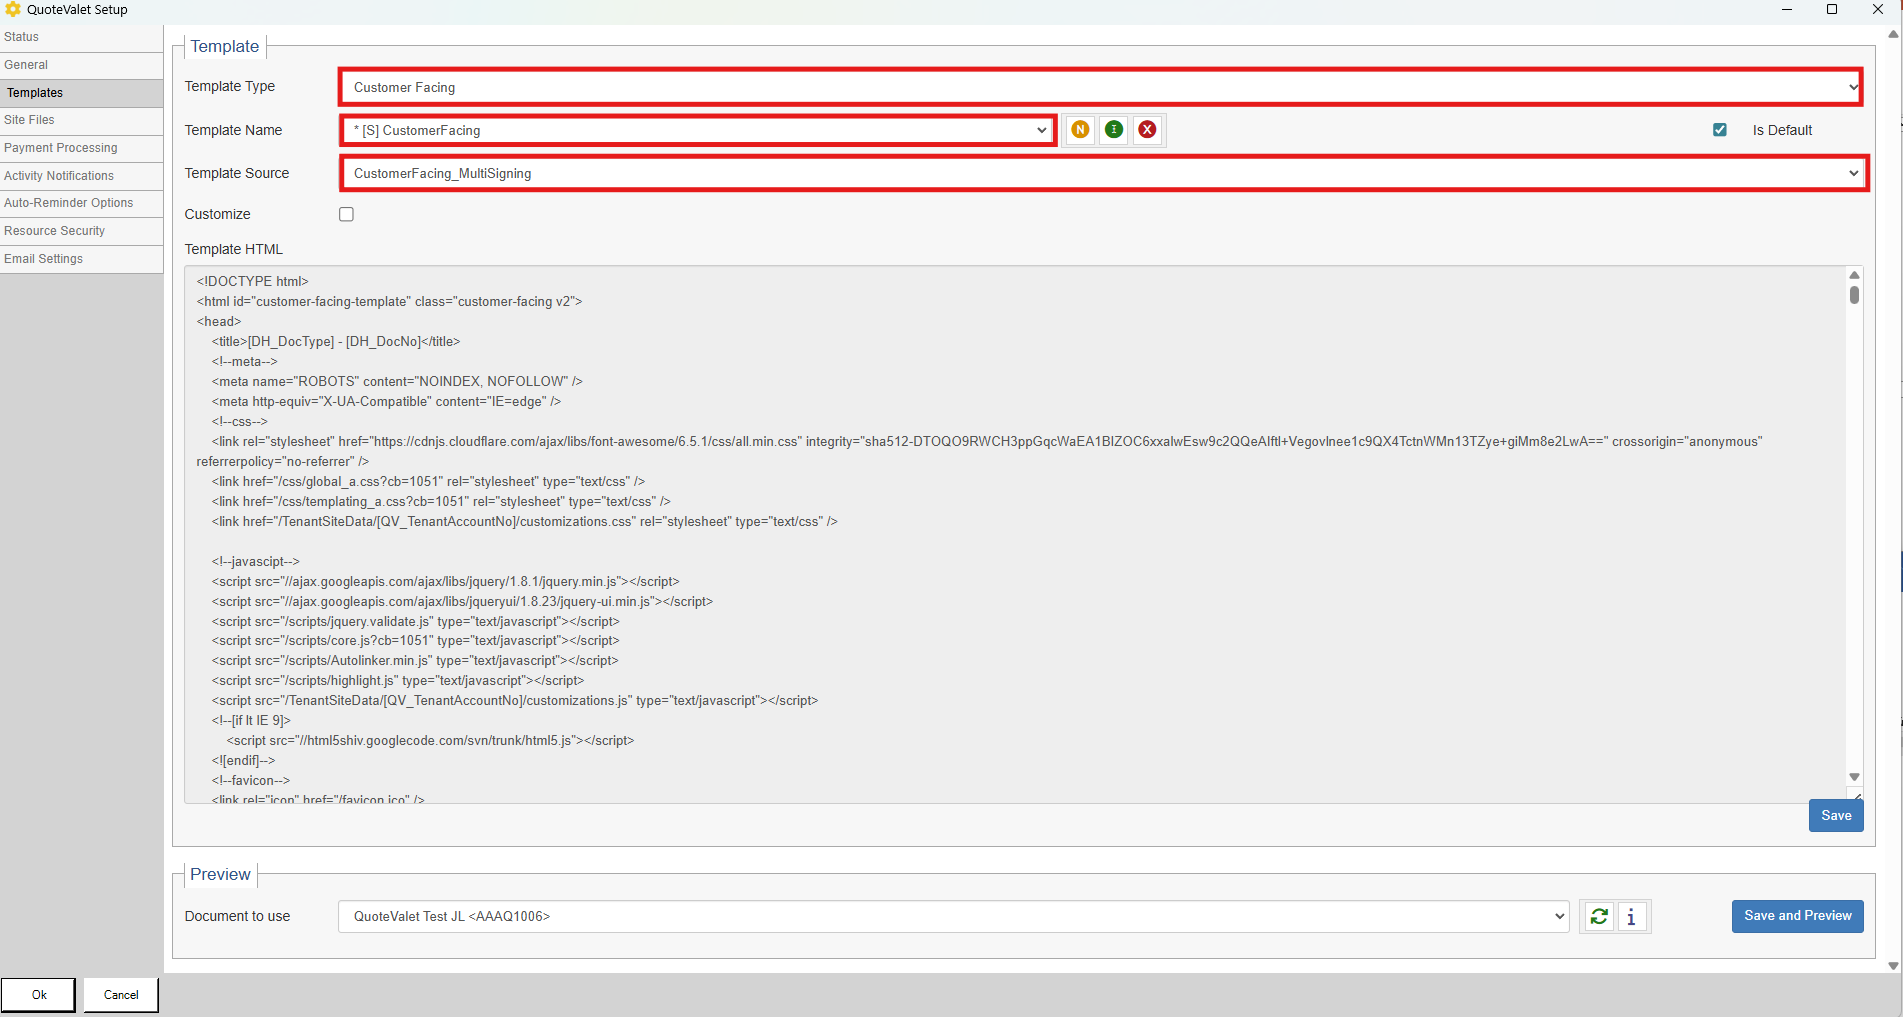Image resolution: width=1903 pixels, height=1017 pixels.
Task: Click the green template info icon
Action: coord(1114,130)
